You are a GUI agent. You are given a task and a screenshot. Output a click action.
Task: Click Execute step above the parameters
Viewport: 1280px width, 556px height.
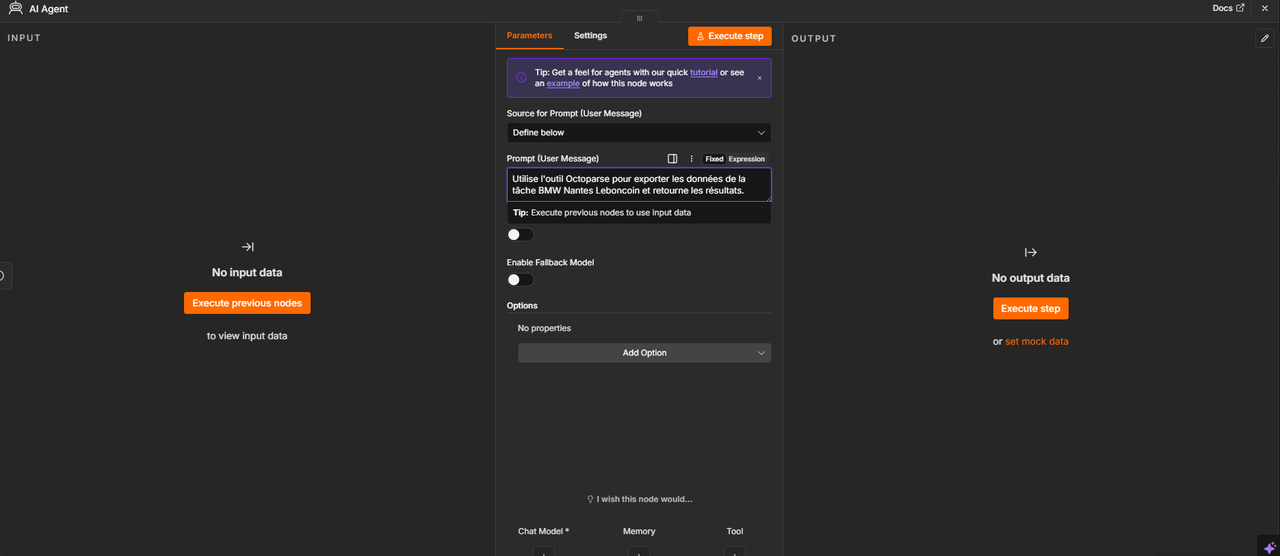[x=730, y=36]
